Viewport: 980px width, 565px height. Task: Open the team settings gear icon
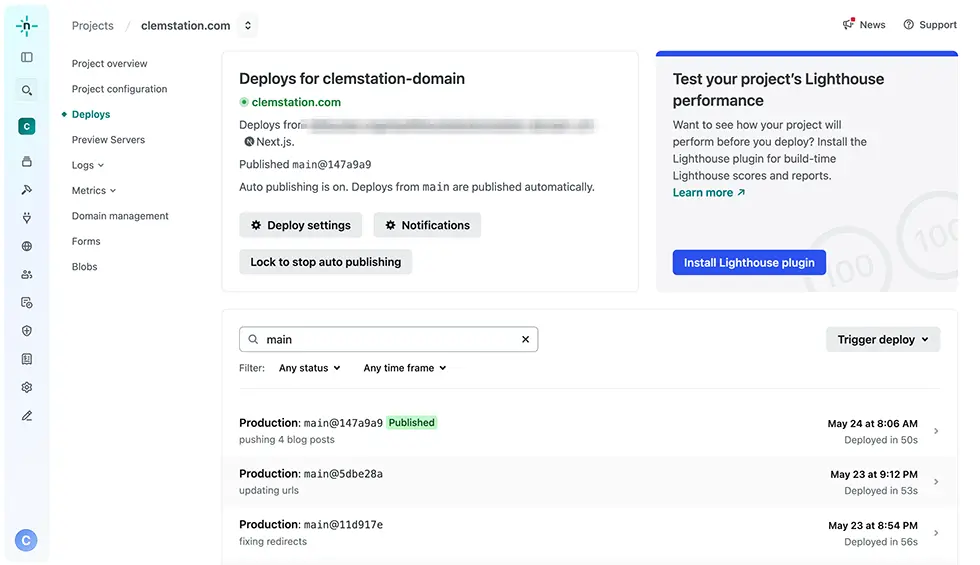[x=27, y=388]
